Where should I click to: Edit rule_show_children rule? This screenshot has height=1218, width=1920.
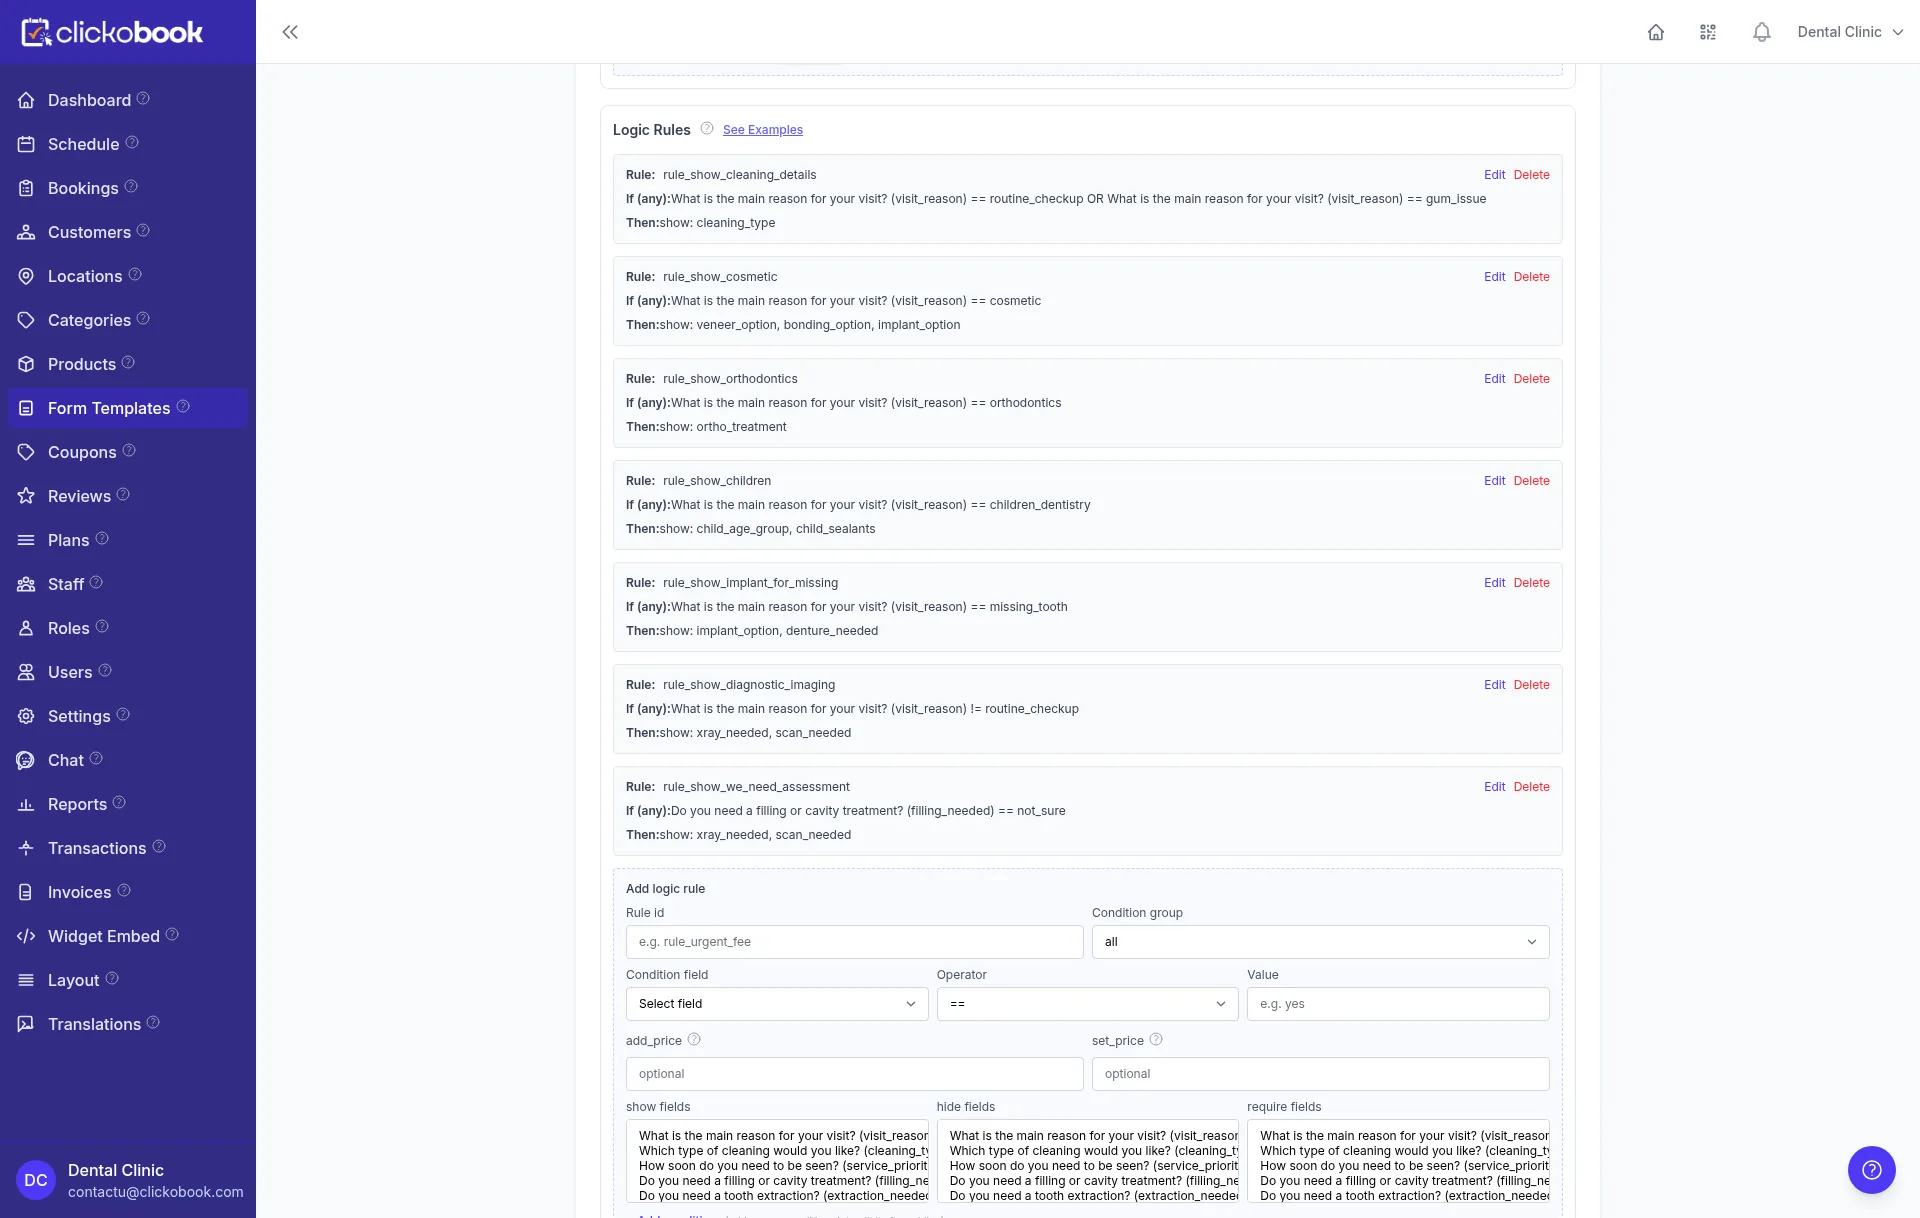1494,481
